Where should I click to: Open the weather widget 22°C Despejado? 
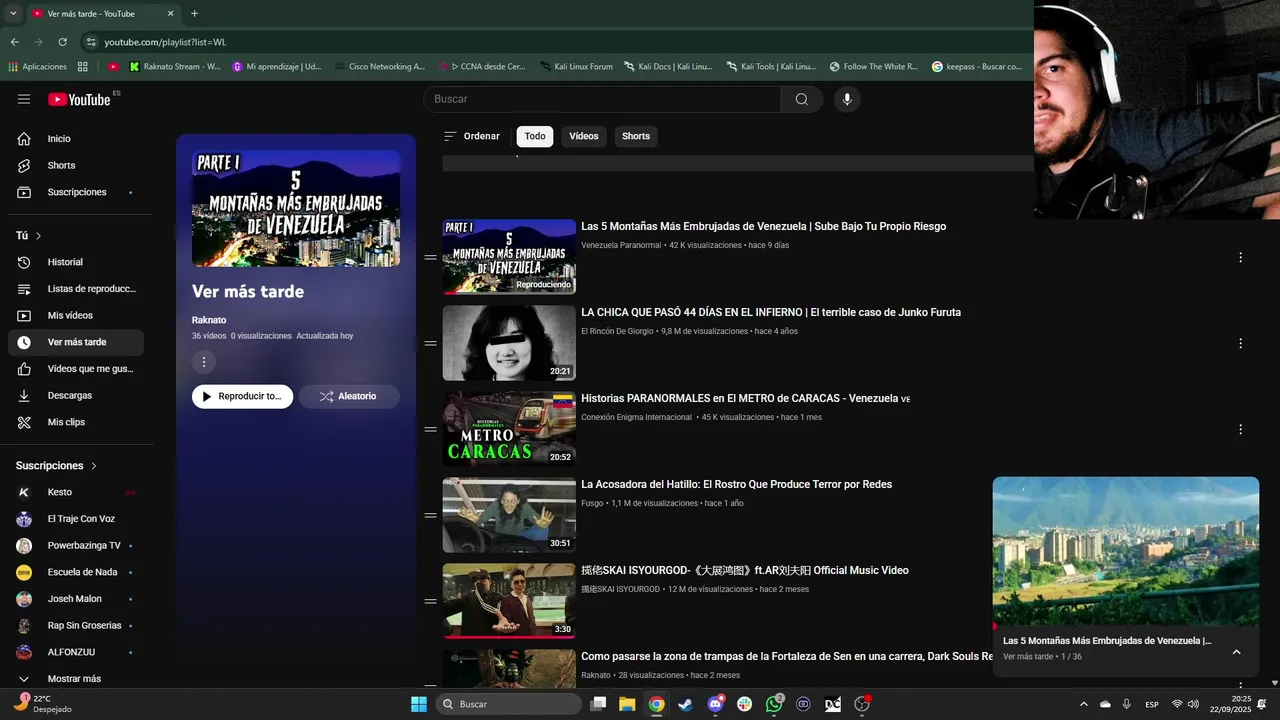pos(42,704)
